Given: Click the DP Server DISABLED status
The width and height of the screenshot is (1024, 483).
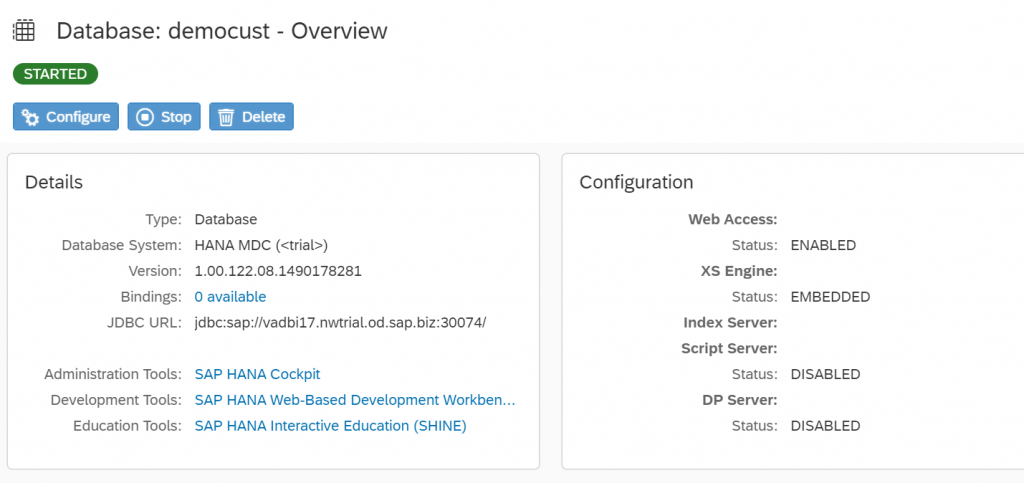Looking at the screenshot, I should 825,426.
